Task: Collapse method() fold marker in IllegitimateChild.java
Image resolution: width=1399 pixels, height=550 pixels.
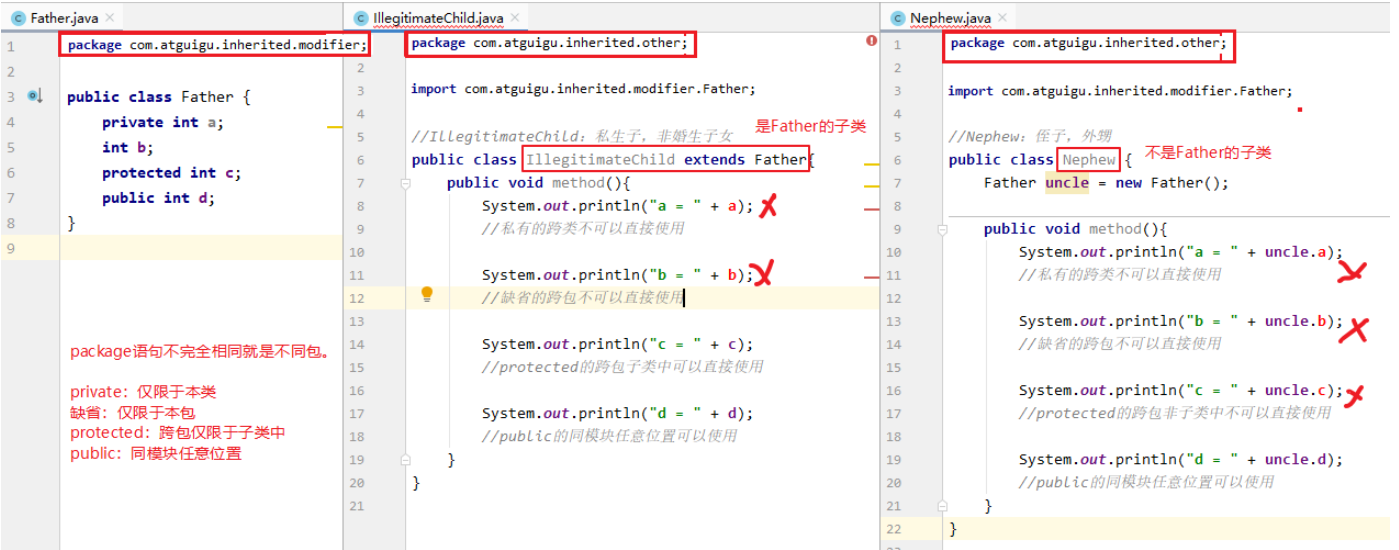Action: pyautogui.click(x=406, y=183)
